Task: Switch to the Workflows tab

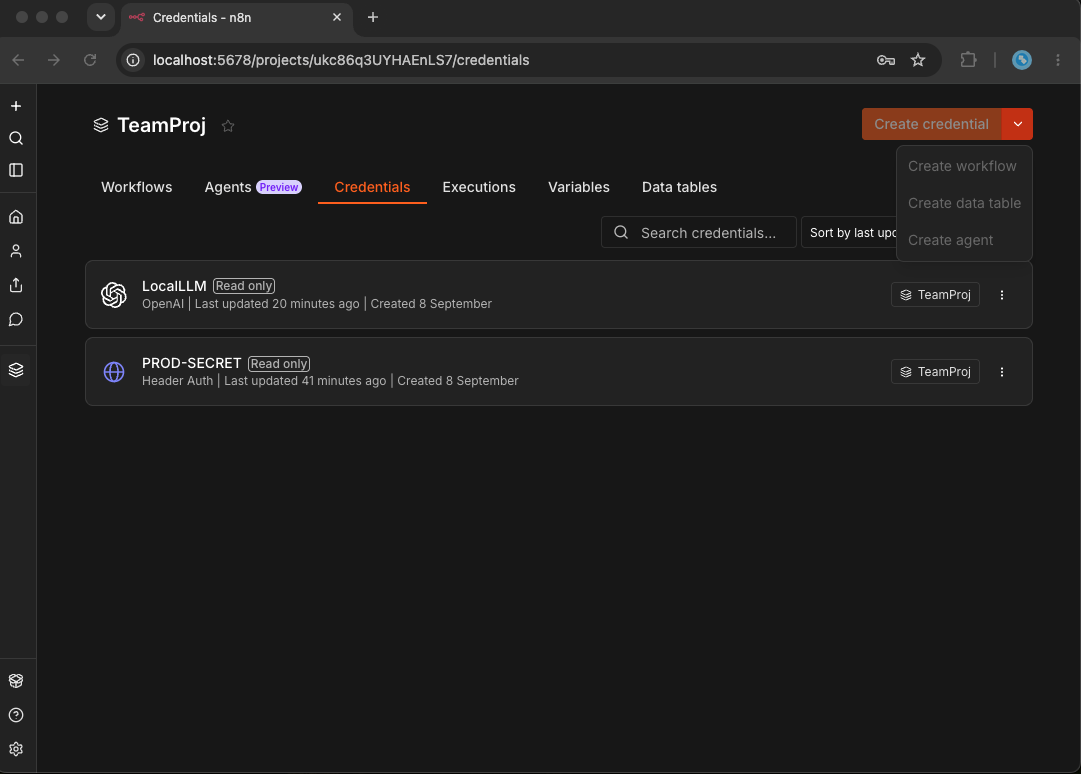Action: click(137, 187)
